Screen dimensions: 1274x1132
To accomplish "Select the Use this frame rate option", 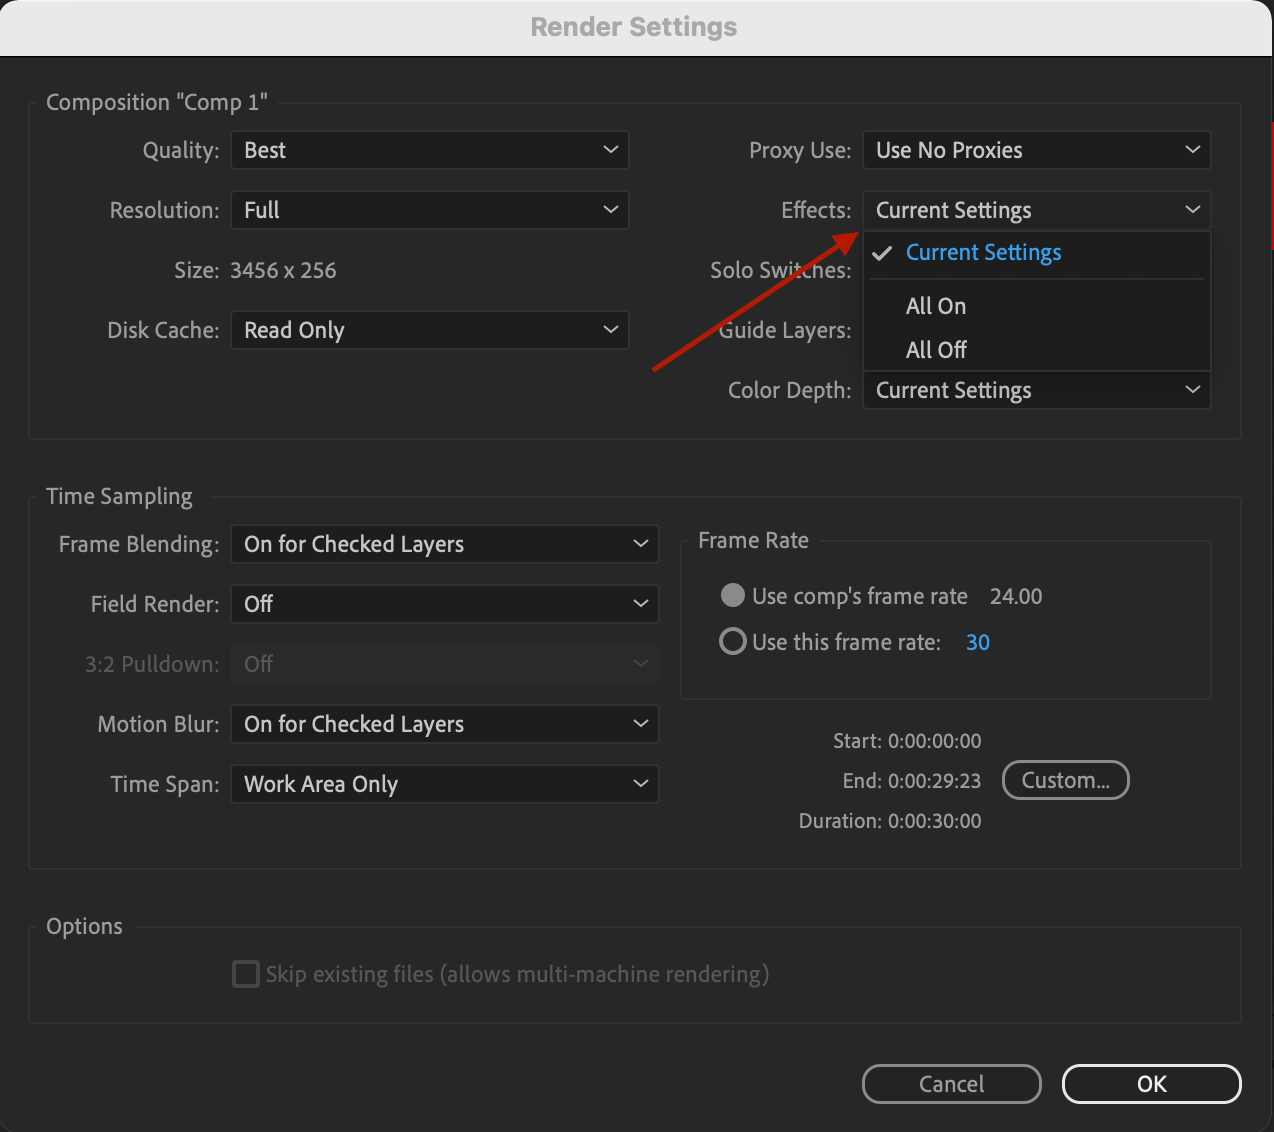I will click(732, 641).
